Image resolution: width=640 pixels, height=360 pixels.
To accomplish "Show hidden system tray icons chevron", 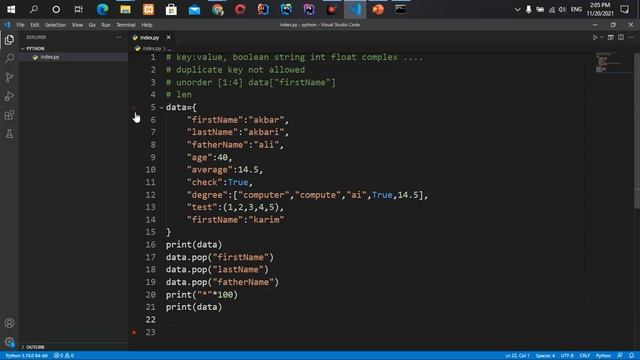I will pyautogui.click(x=517, y=9).
